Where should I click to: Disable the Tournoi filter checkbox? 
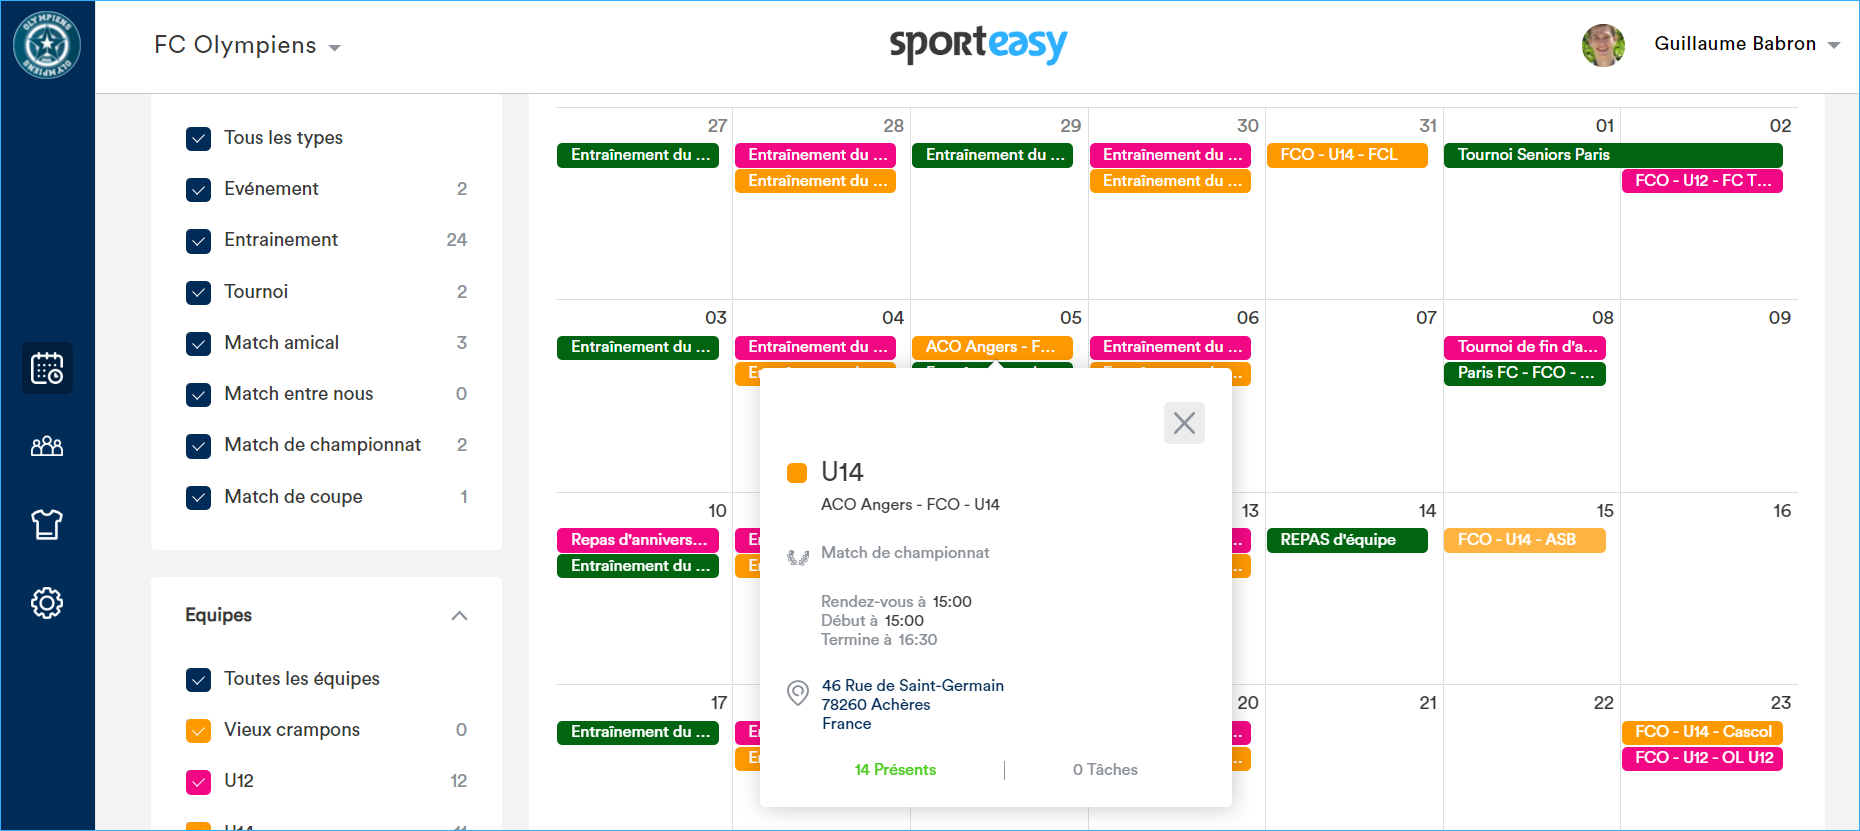(x=198, y=292)
